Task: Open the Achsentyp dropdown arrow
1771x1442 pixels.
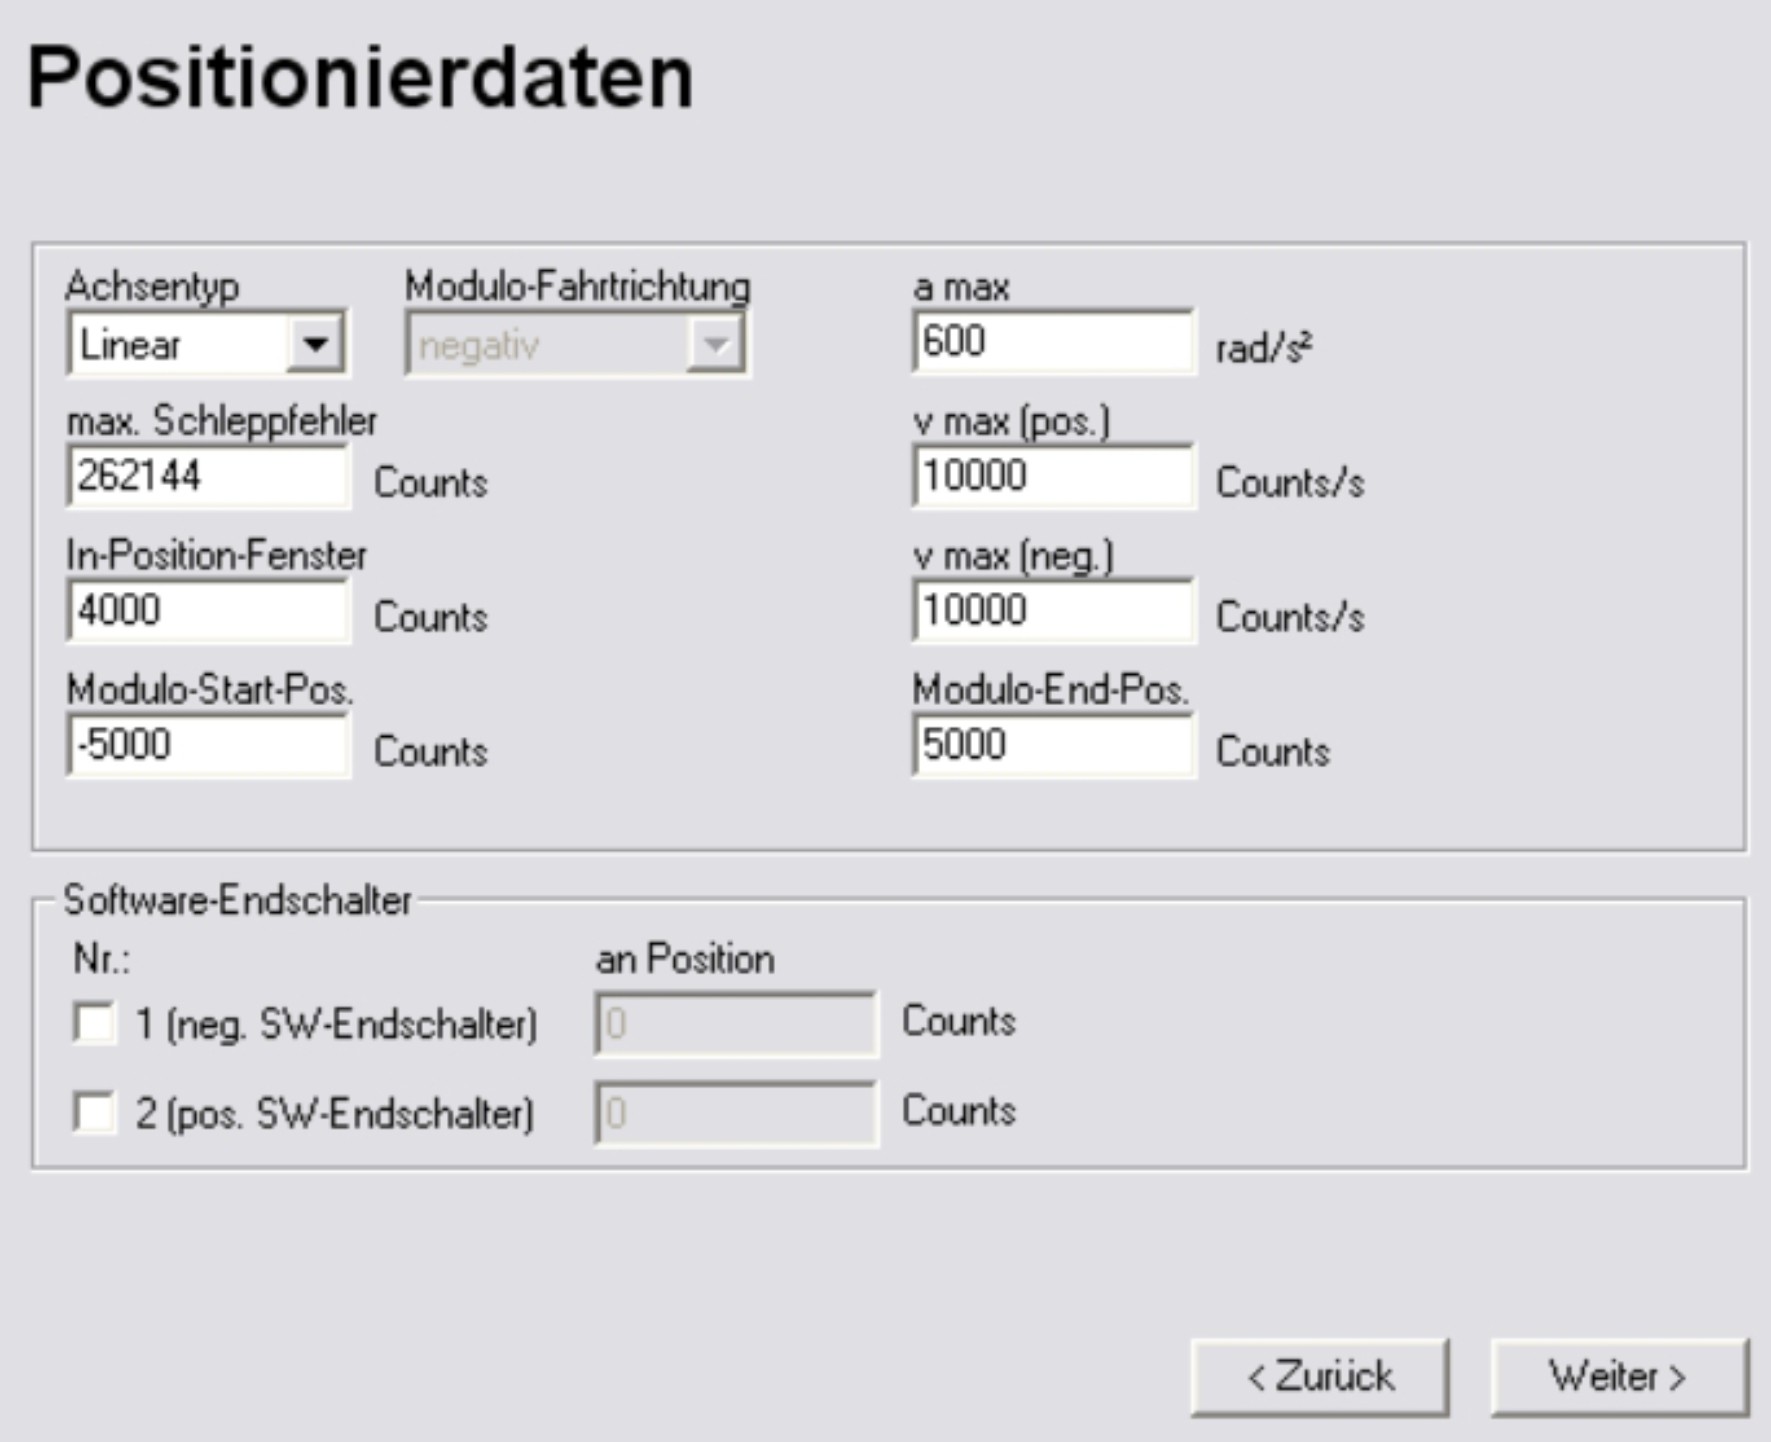Action: 315,345
